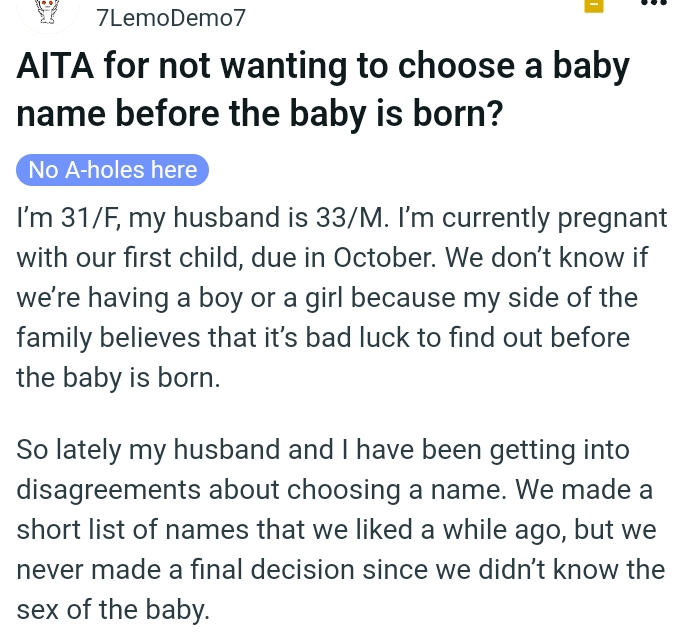Open the AITA baby name post title

click(x=323, y=90)
